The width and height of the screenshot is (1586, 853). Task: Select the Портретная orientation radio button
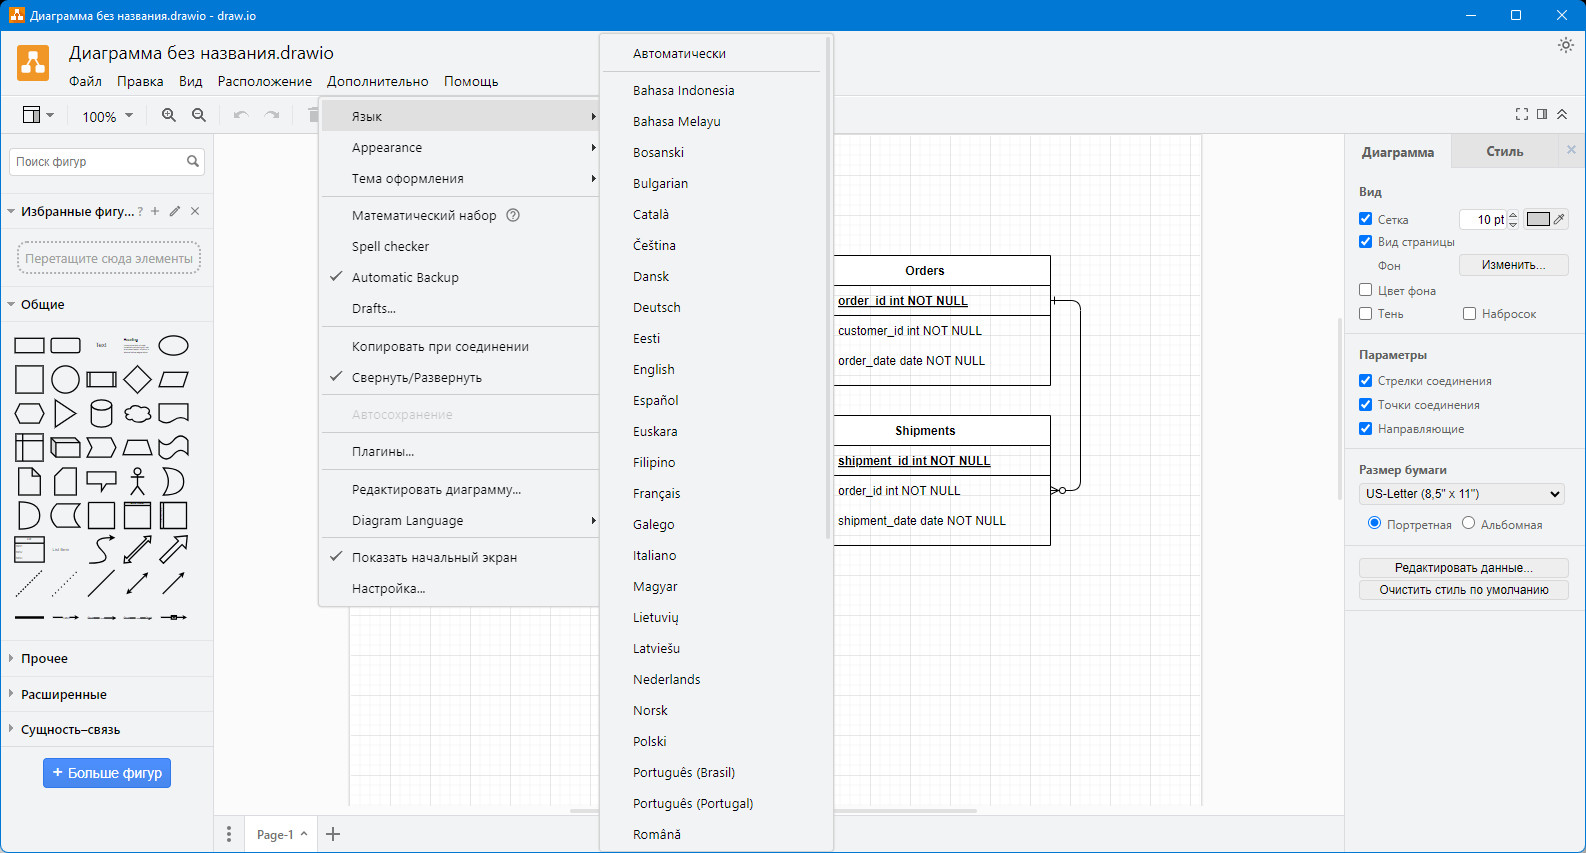click(x=1374, y=523)
